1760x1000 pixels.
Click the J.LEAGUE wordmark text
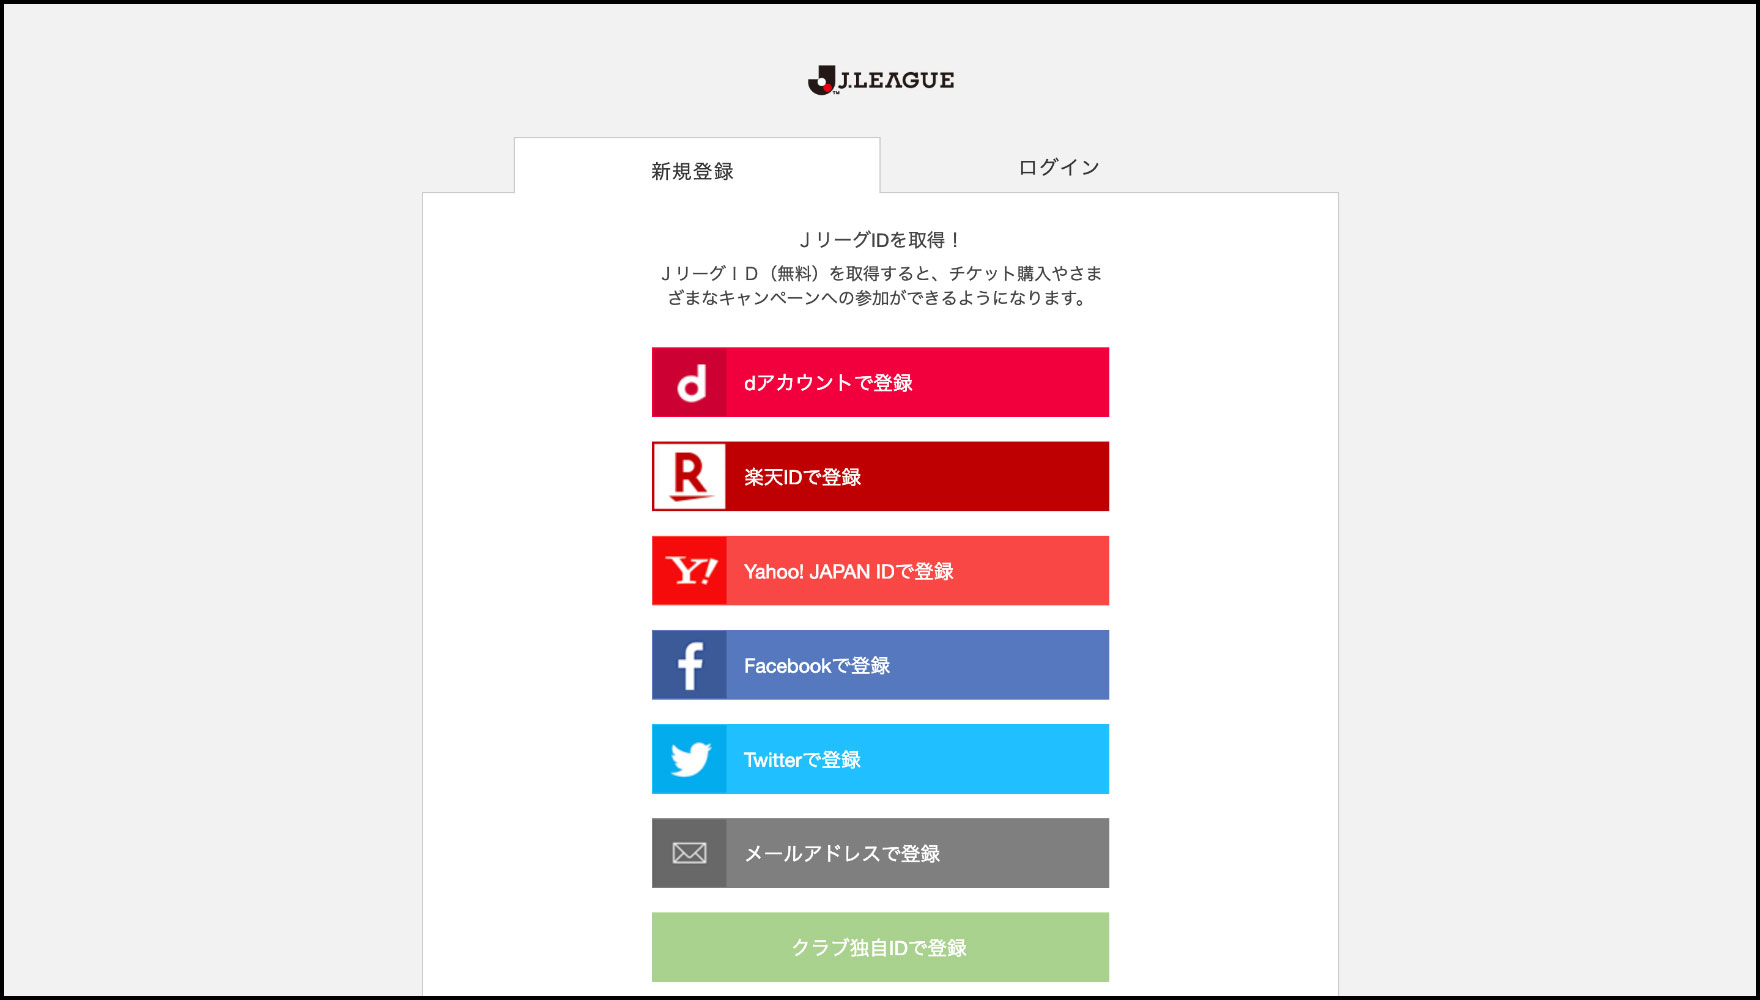(x=896, y=80)
